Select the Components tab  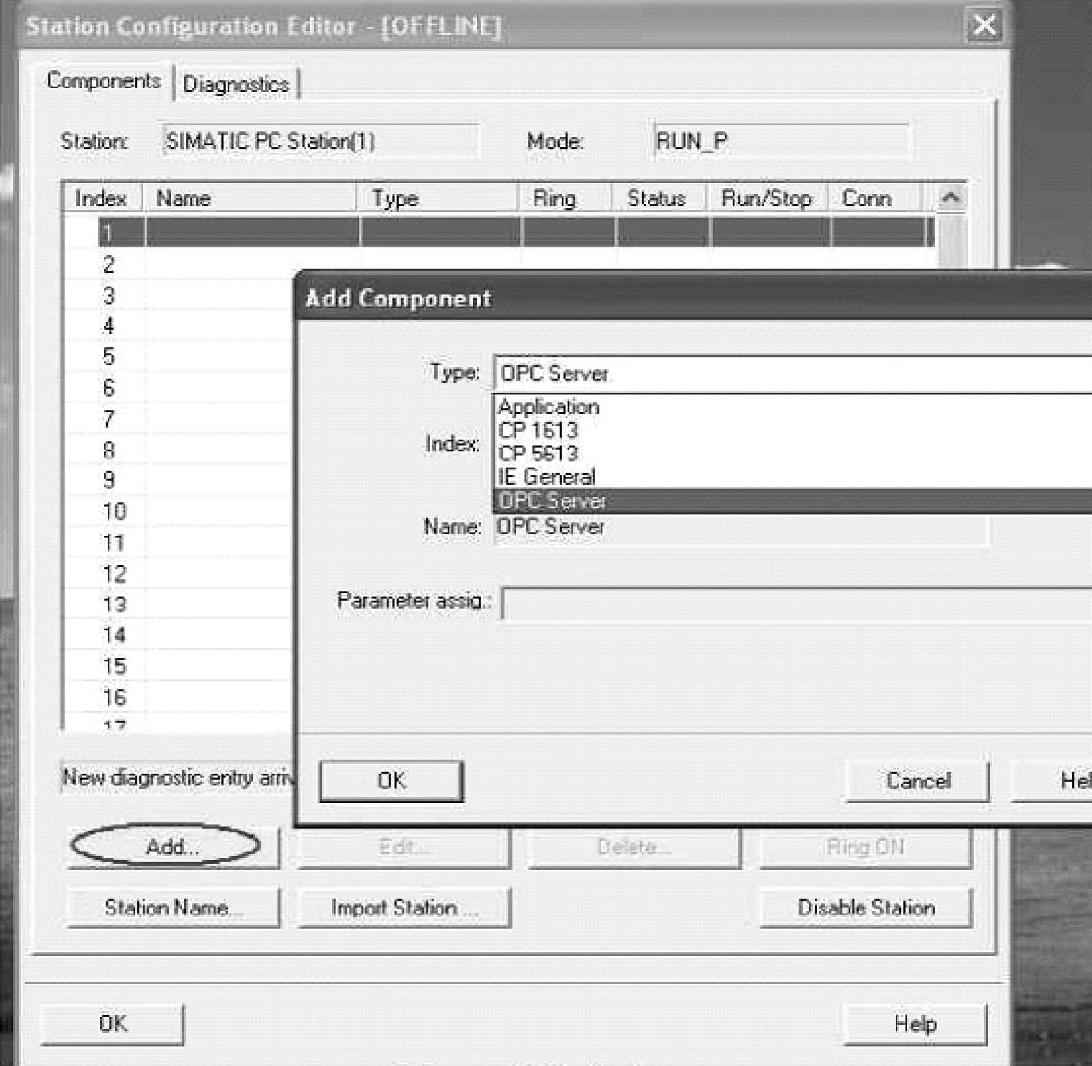pyautogui.click(x=104, y=81)
